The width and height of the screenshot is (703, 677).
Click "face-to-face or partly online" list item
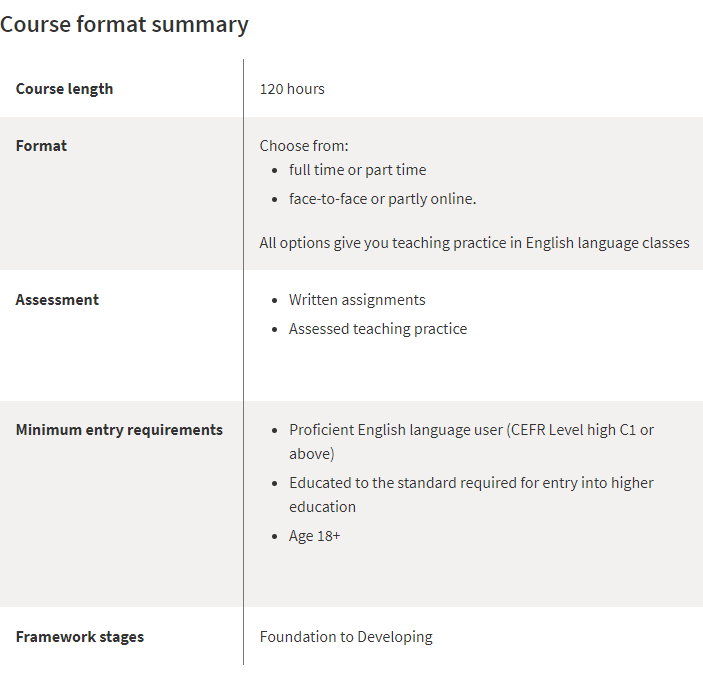382,199
